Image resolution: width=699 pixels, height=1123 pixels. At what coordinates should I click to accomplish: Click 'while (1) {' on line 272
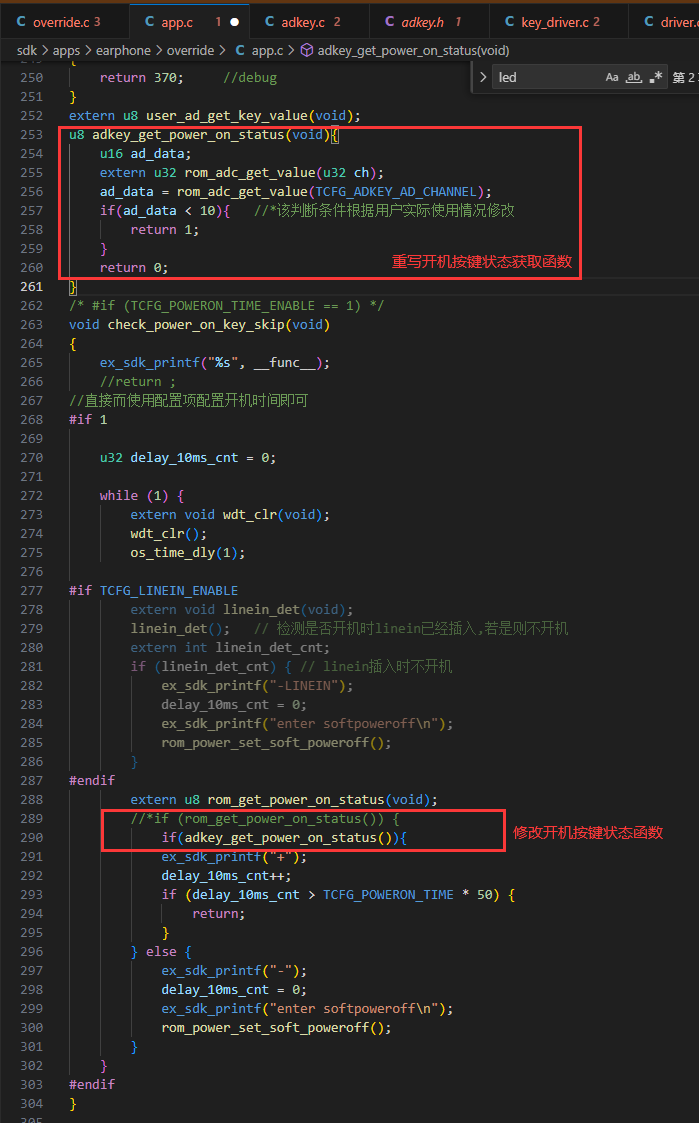click(x=142, y=496)
